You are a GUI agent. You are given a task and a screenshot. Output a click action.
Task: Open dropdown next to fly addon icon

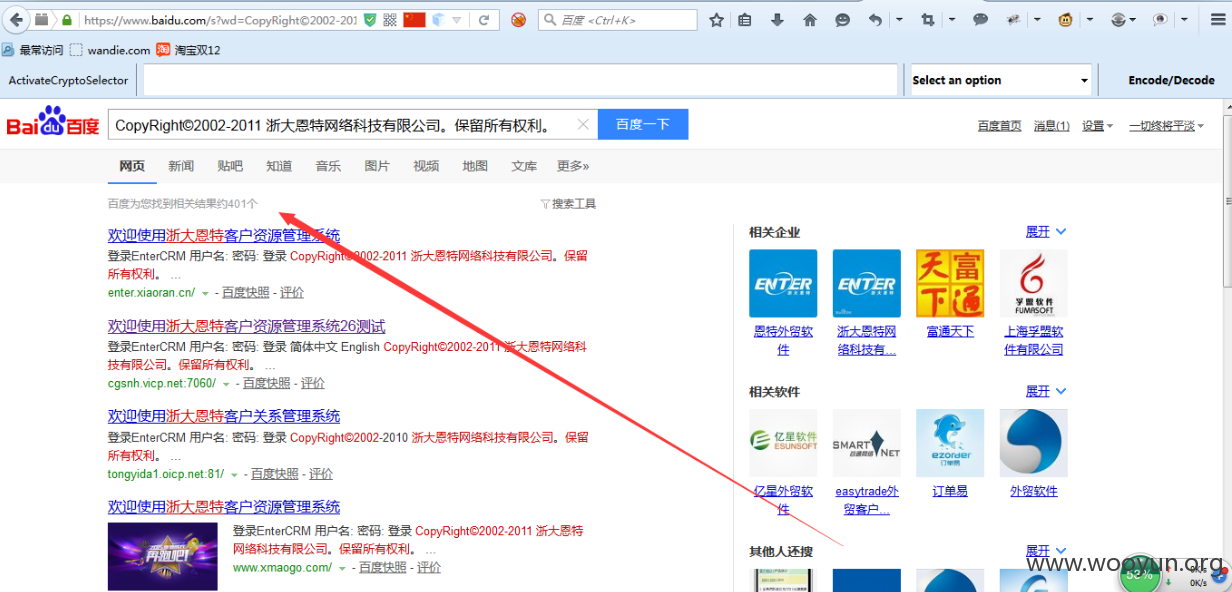click(x=1037, y=20)
